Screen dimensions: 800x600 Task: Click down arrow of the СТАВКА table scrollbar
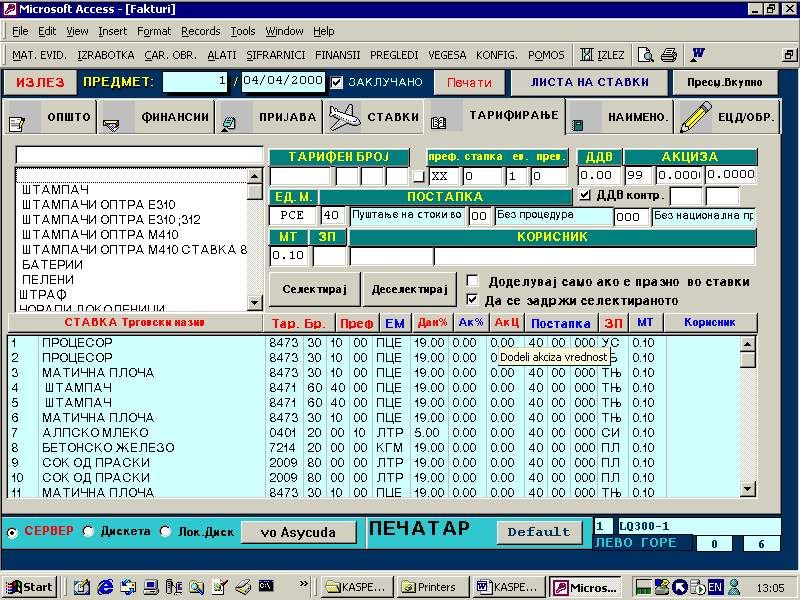[x=747, y=488]
